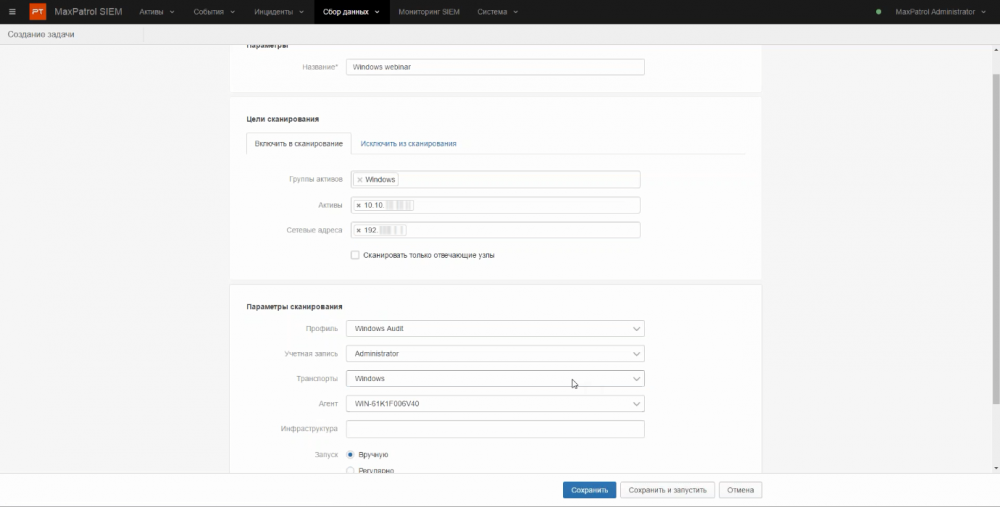Select the Вручную launch radio option

[350, 455]
